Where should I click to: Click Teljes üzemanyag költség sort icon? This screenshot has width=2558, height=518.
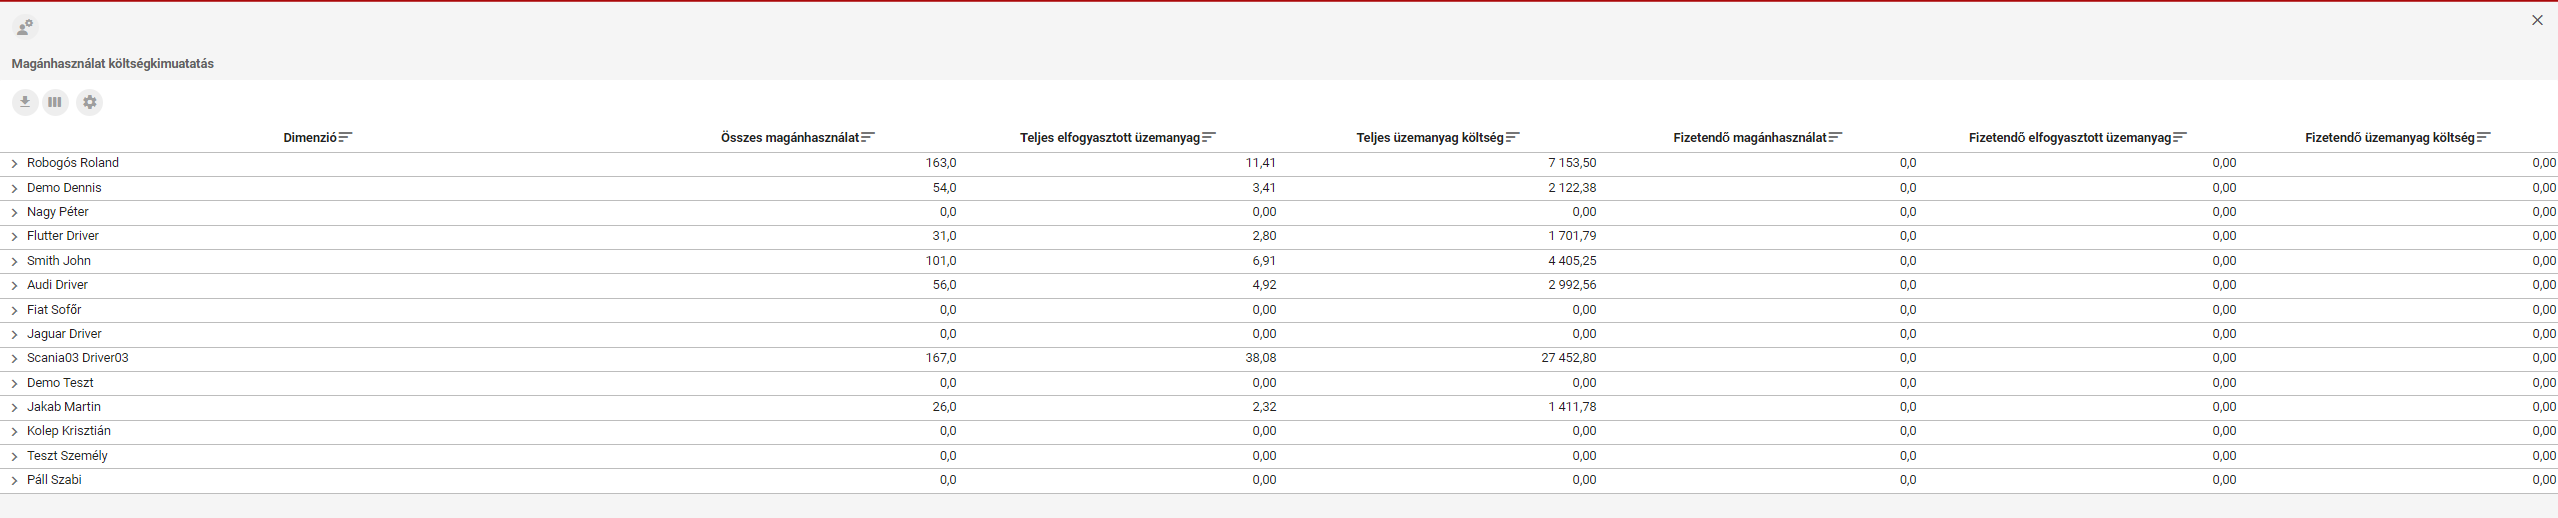pos(1513,137)
